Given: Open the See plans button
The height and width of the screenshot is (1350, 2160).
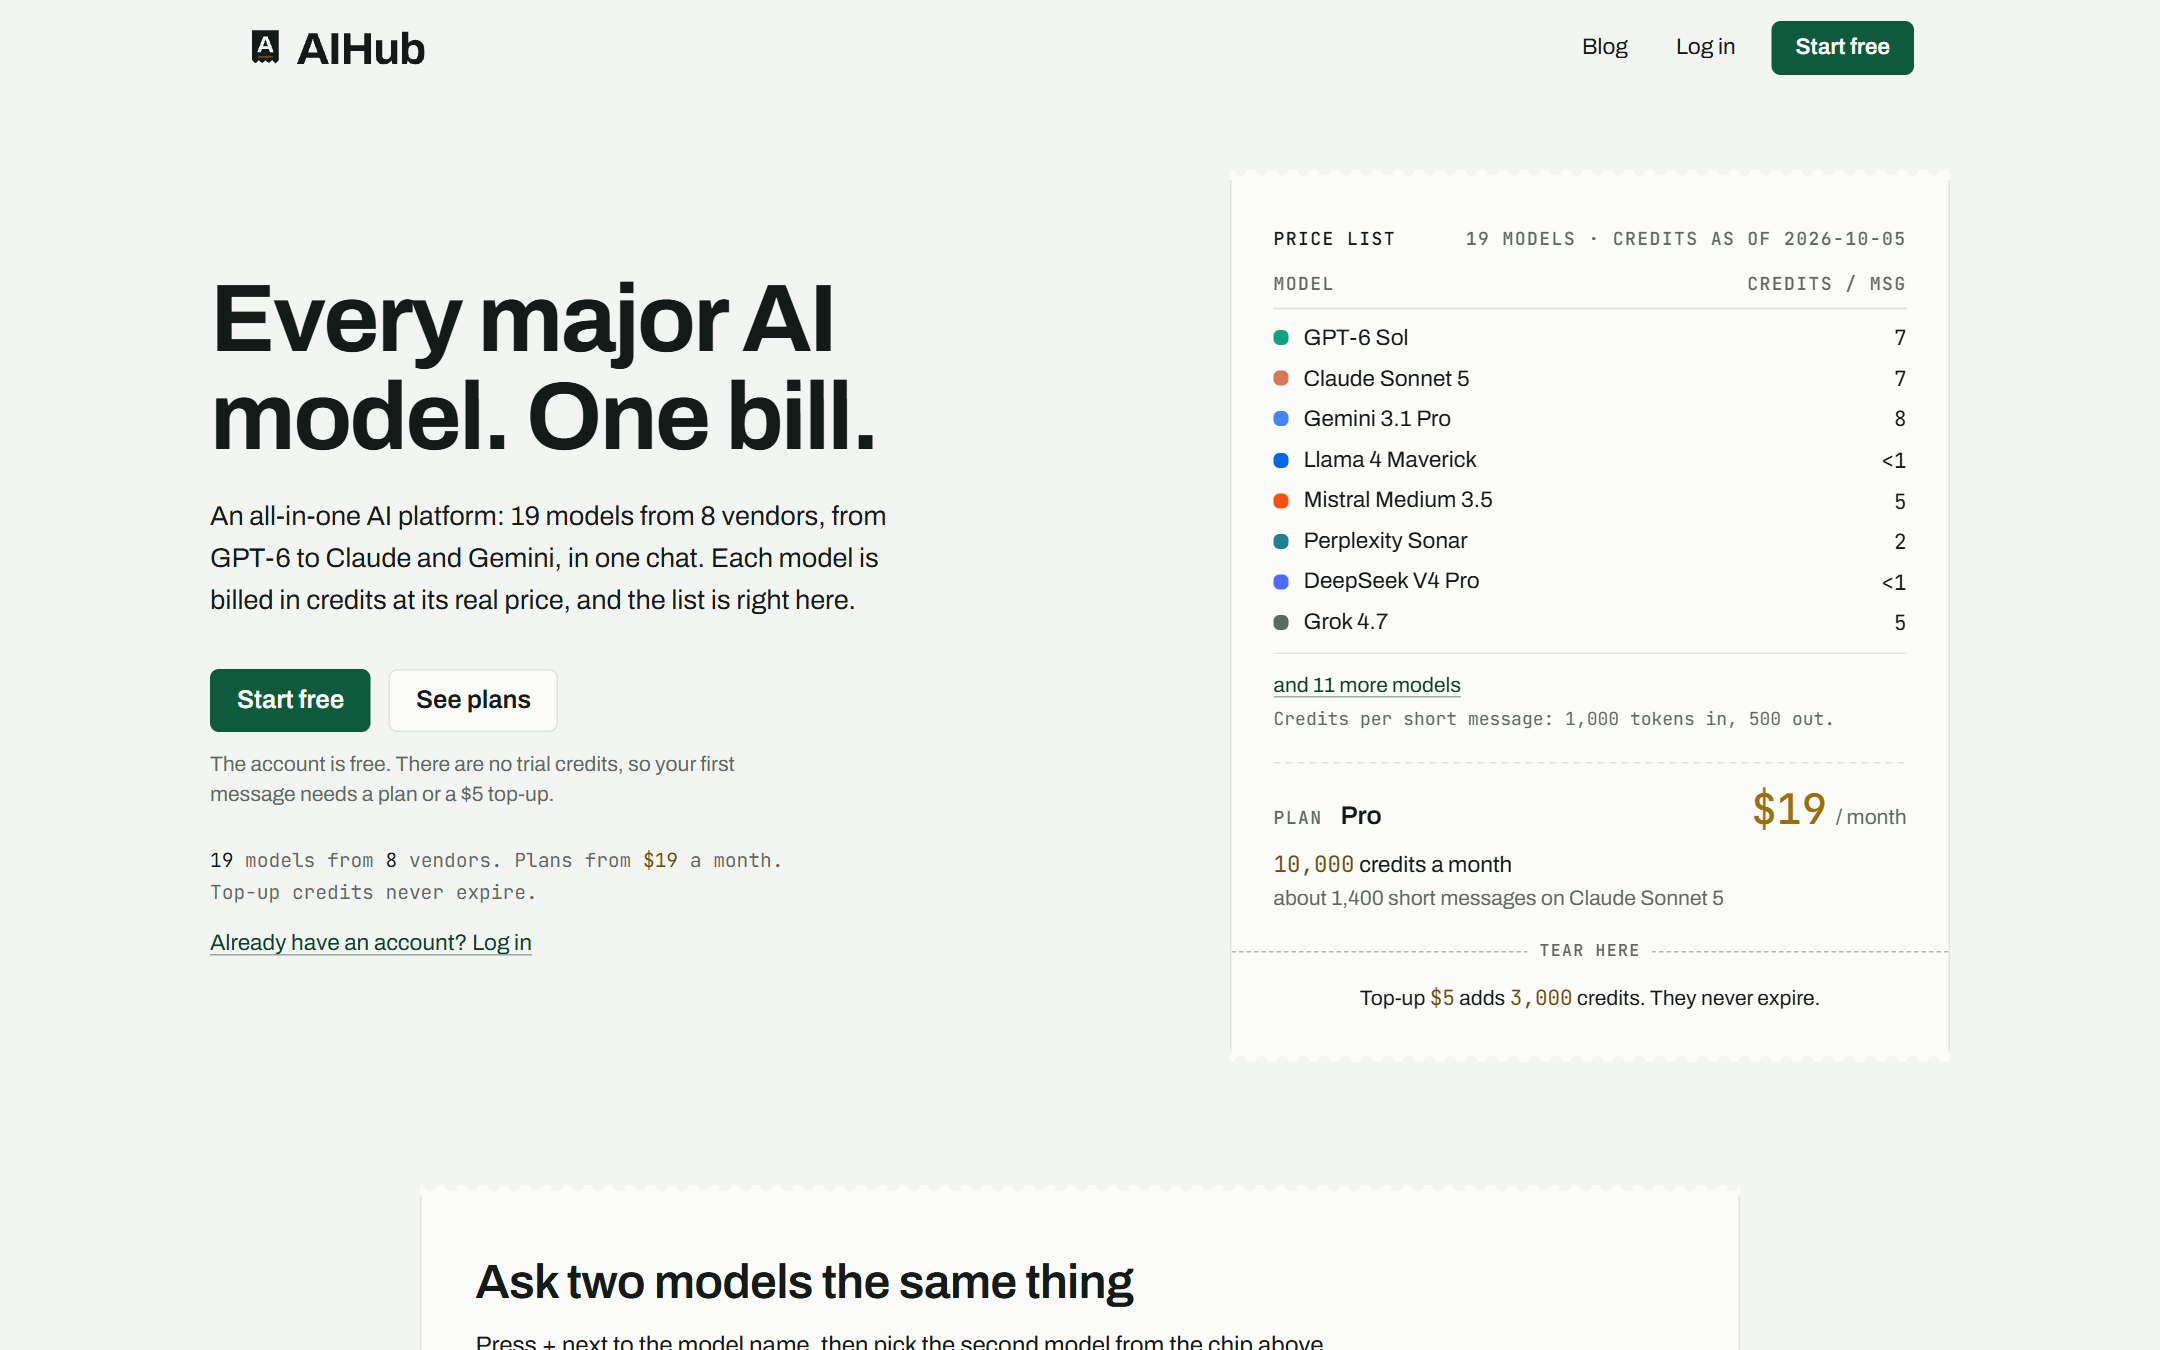Looking at the screenshot, I should coord(473,700).
